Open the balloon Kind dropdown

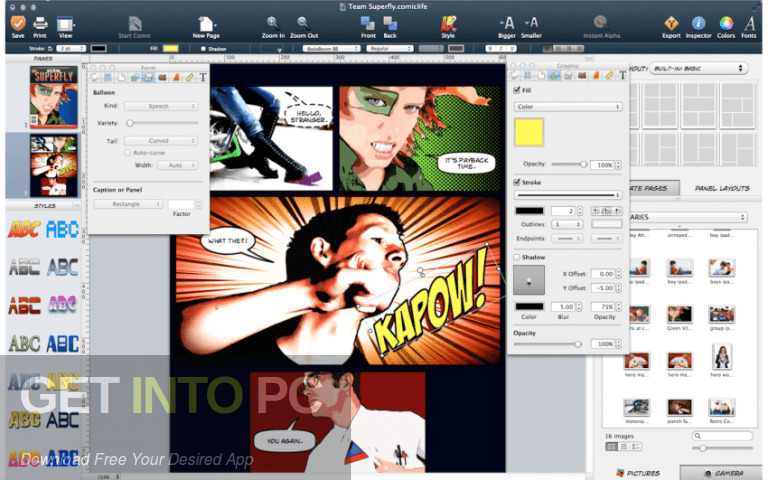click(161, 106)
